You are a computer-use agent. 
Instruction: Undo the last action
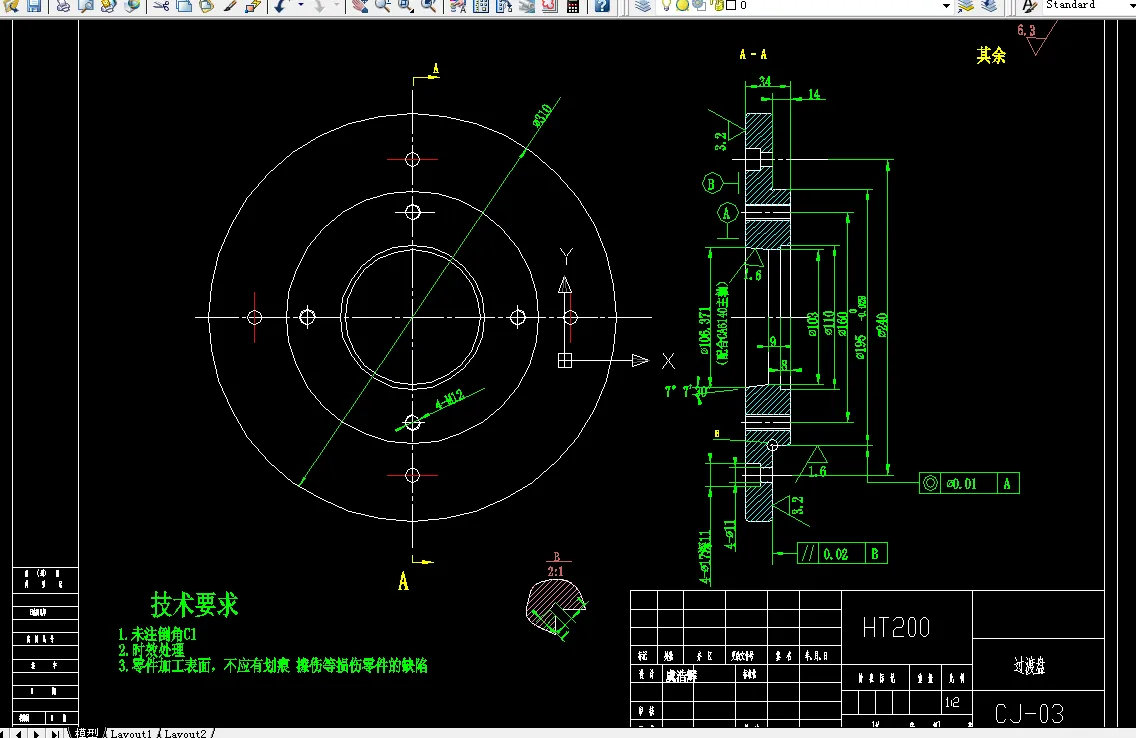click(282, 6)
